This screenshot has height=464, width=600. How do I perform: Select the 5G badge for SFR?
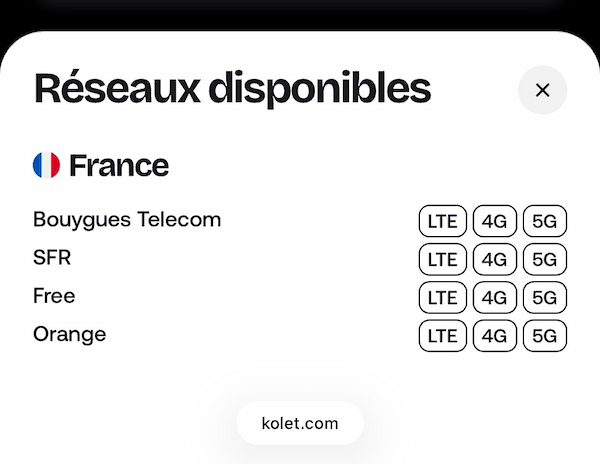545,259
